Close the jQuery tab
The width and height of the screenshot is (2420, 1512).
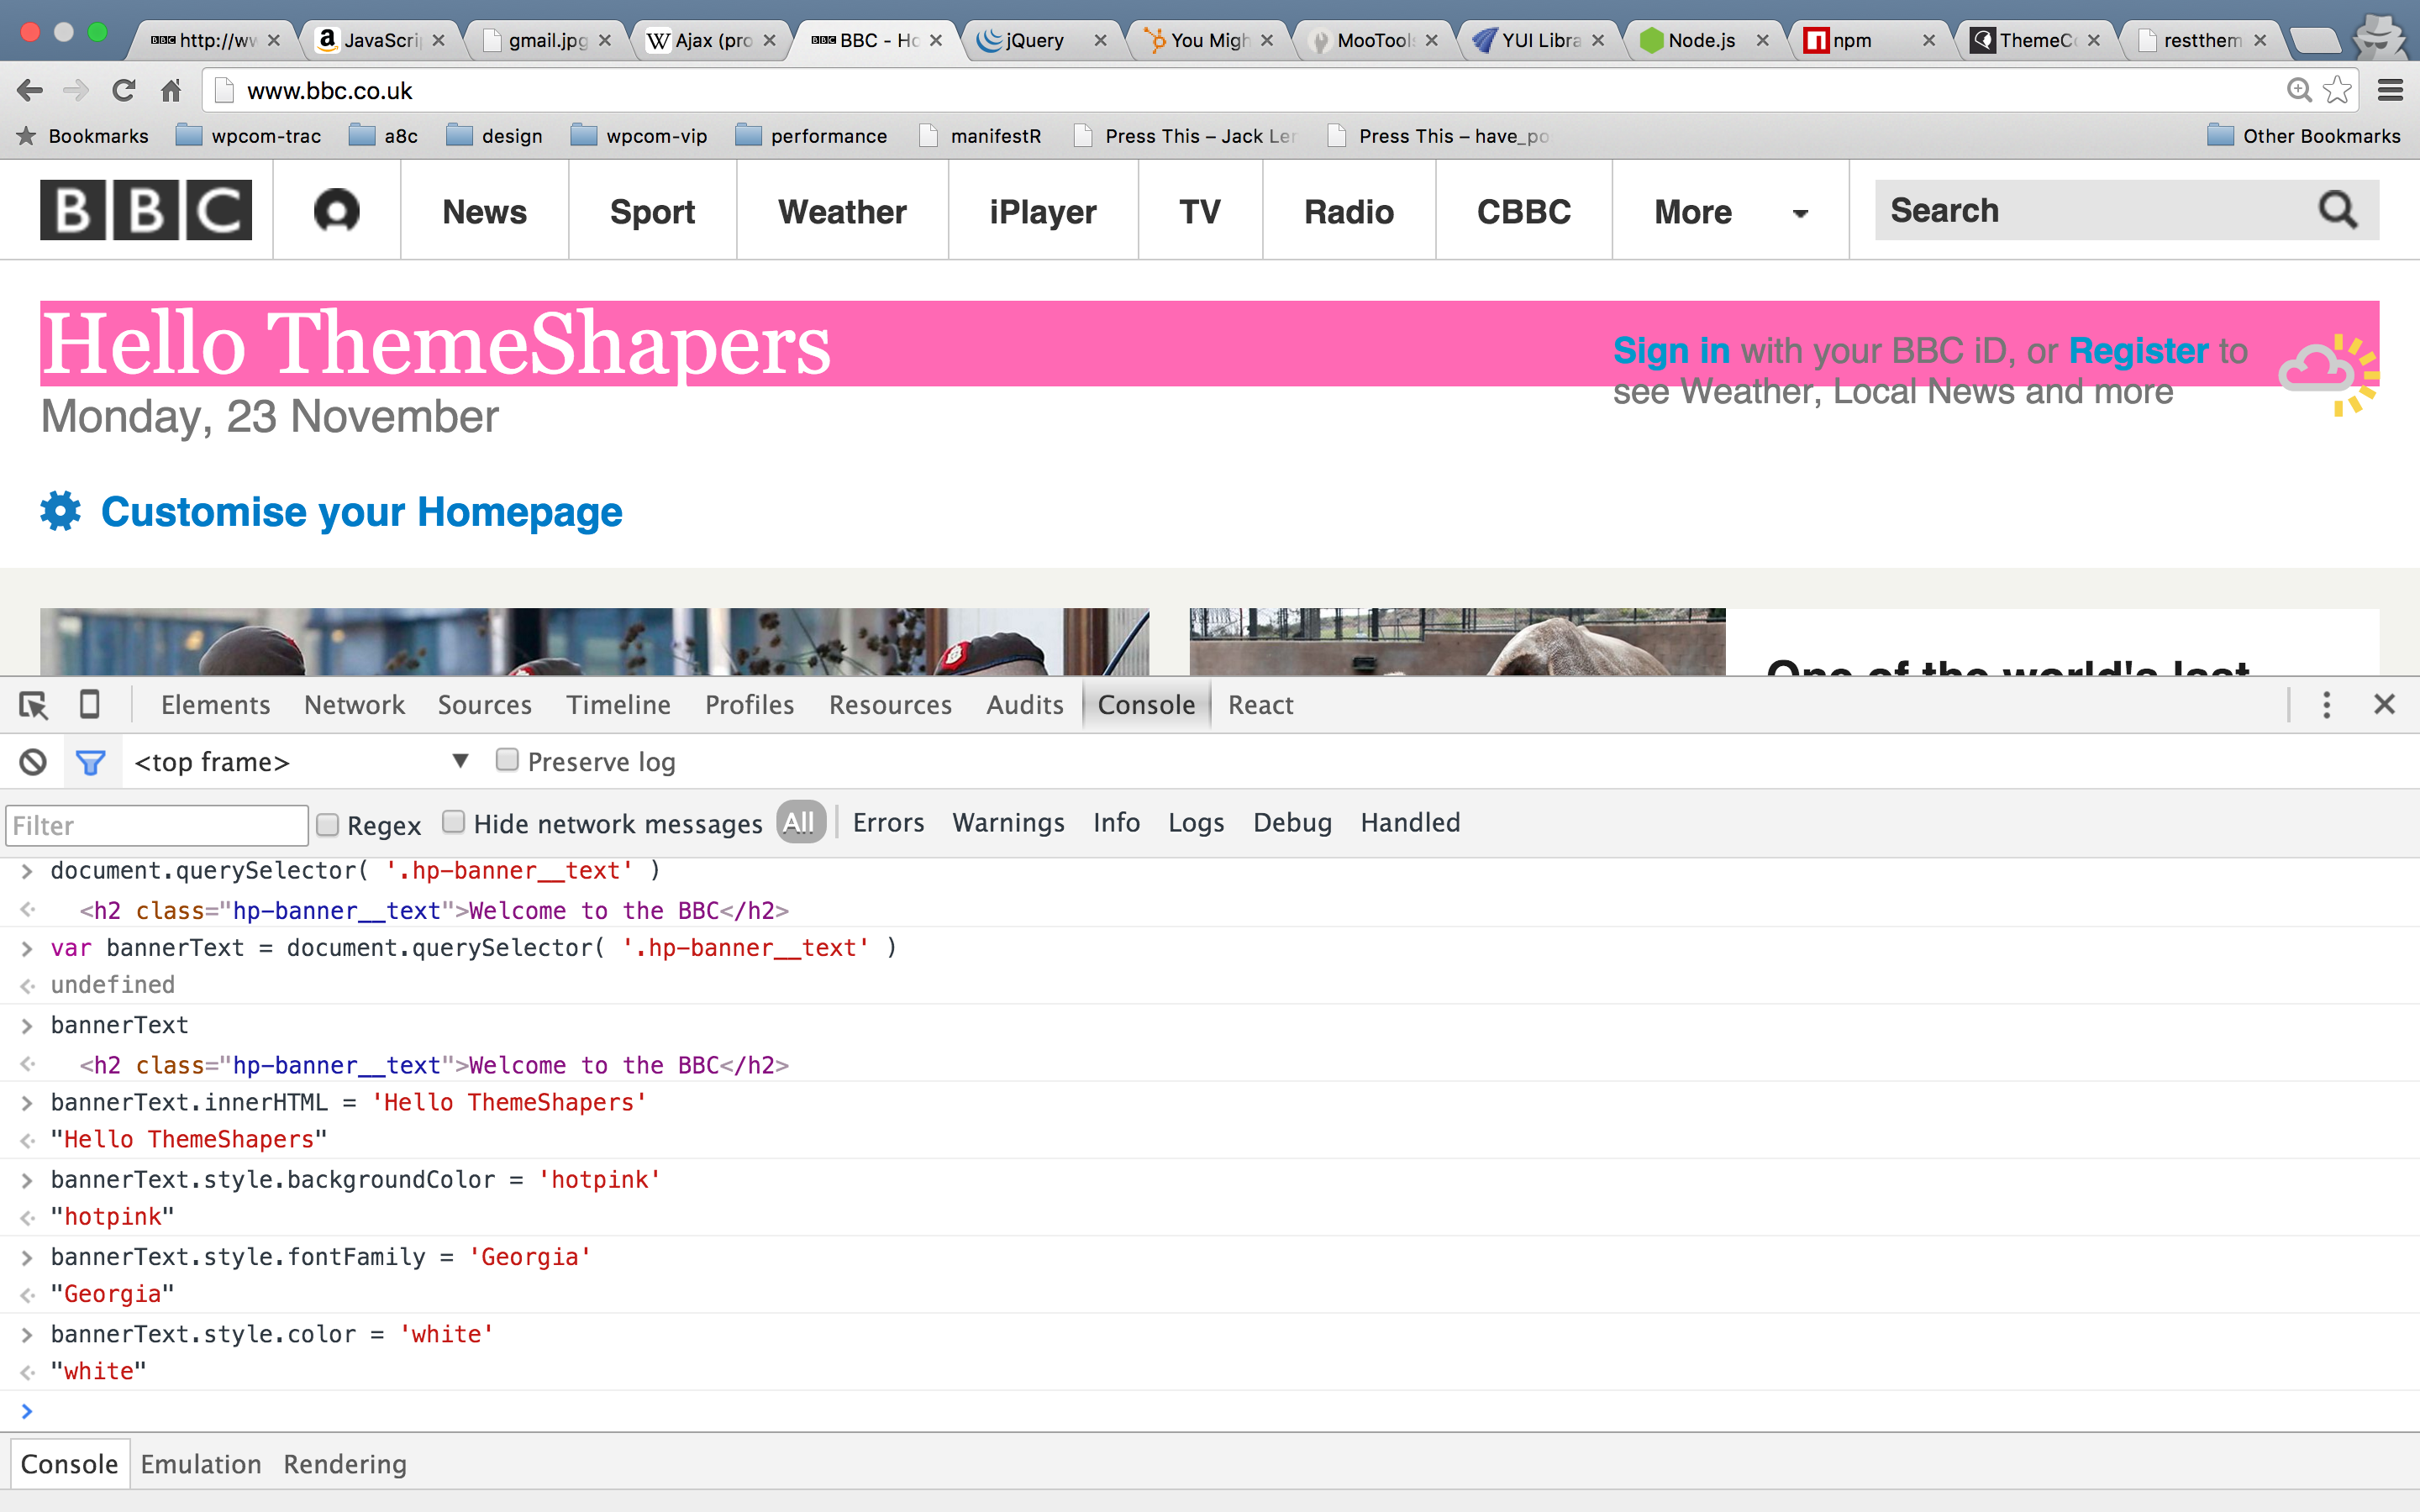1100,40
